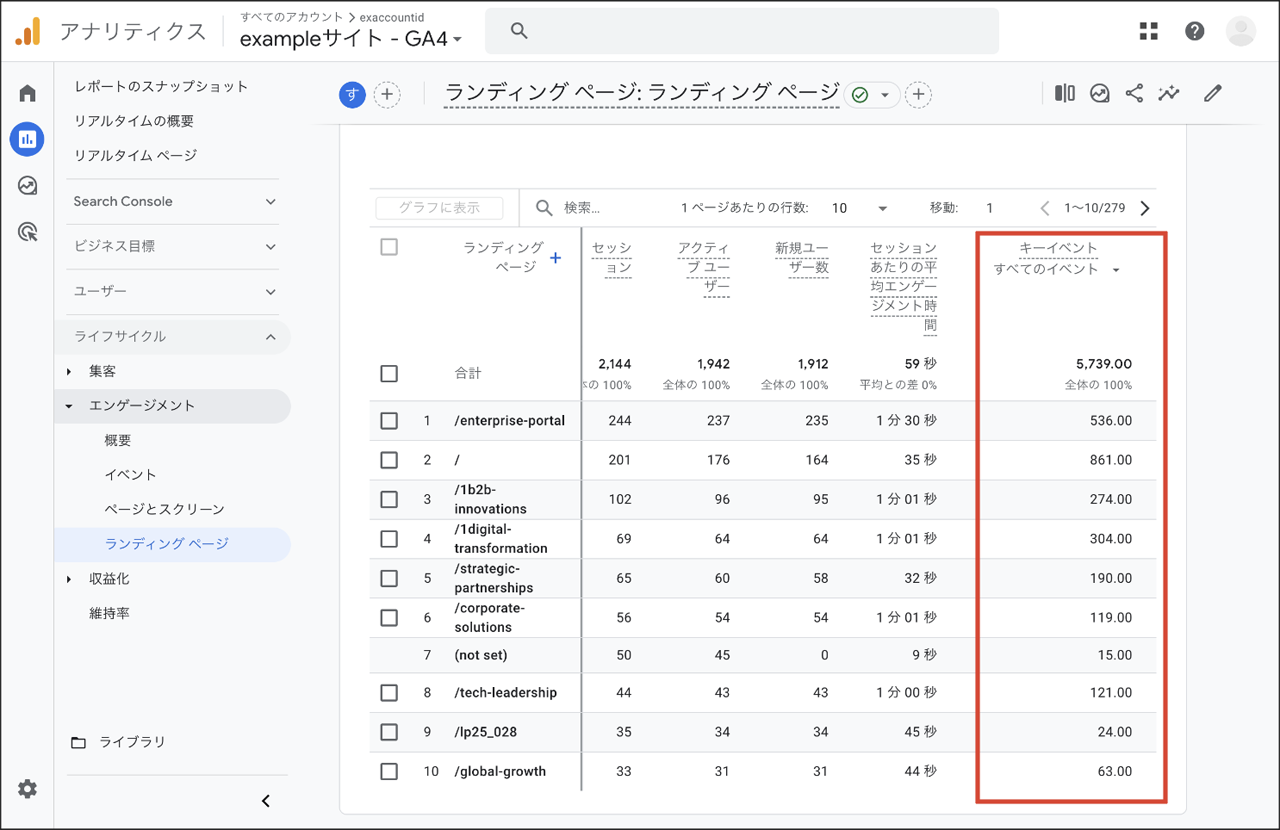Open the Advertising icon in left rail
1280x830 pixels.
[x=27, y=233]
